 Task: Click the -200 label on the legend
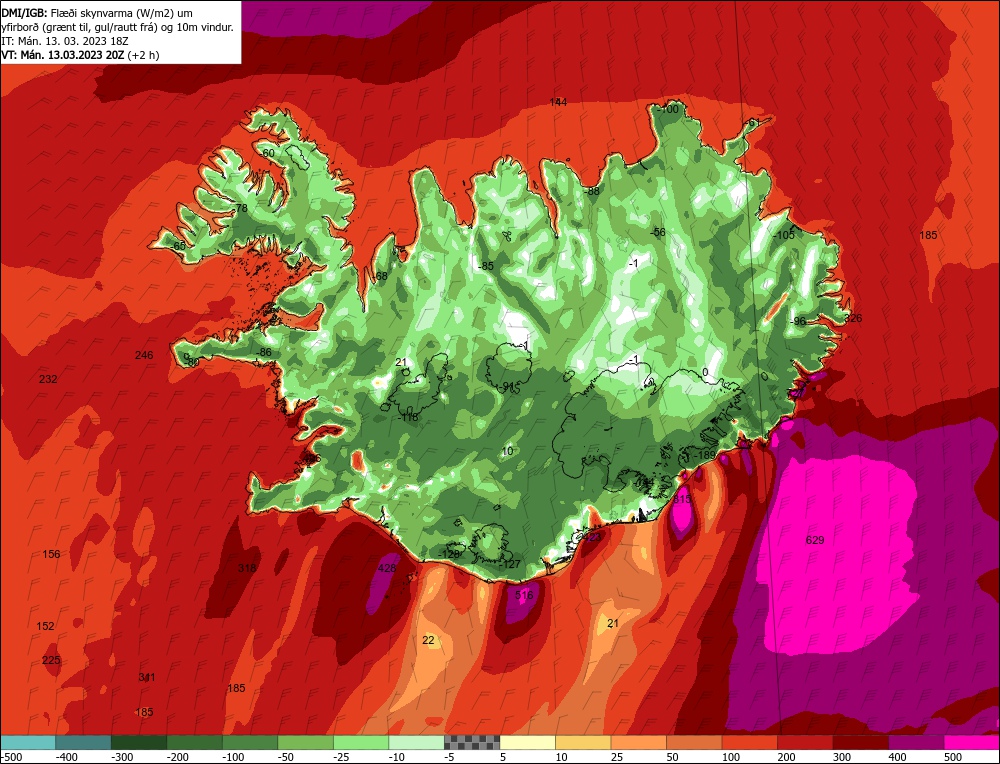click(x=178, y=757)
